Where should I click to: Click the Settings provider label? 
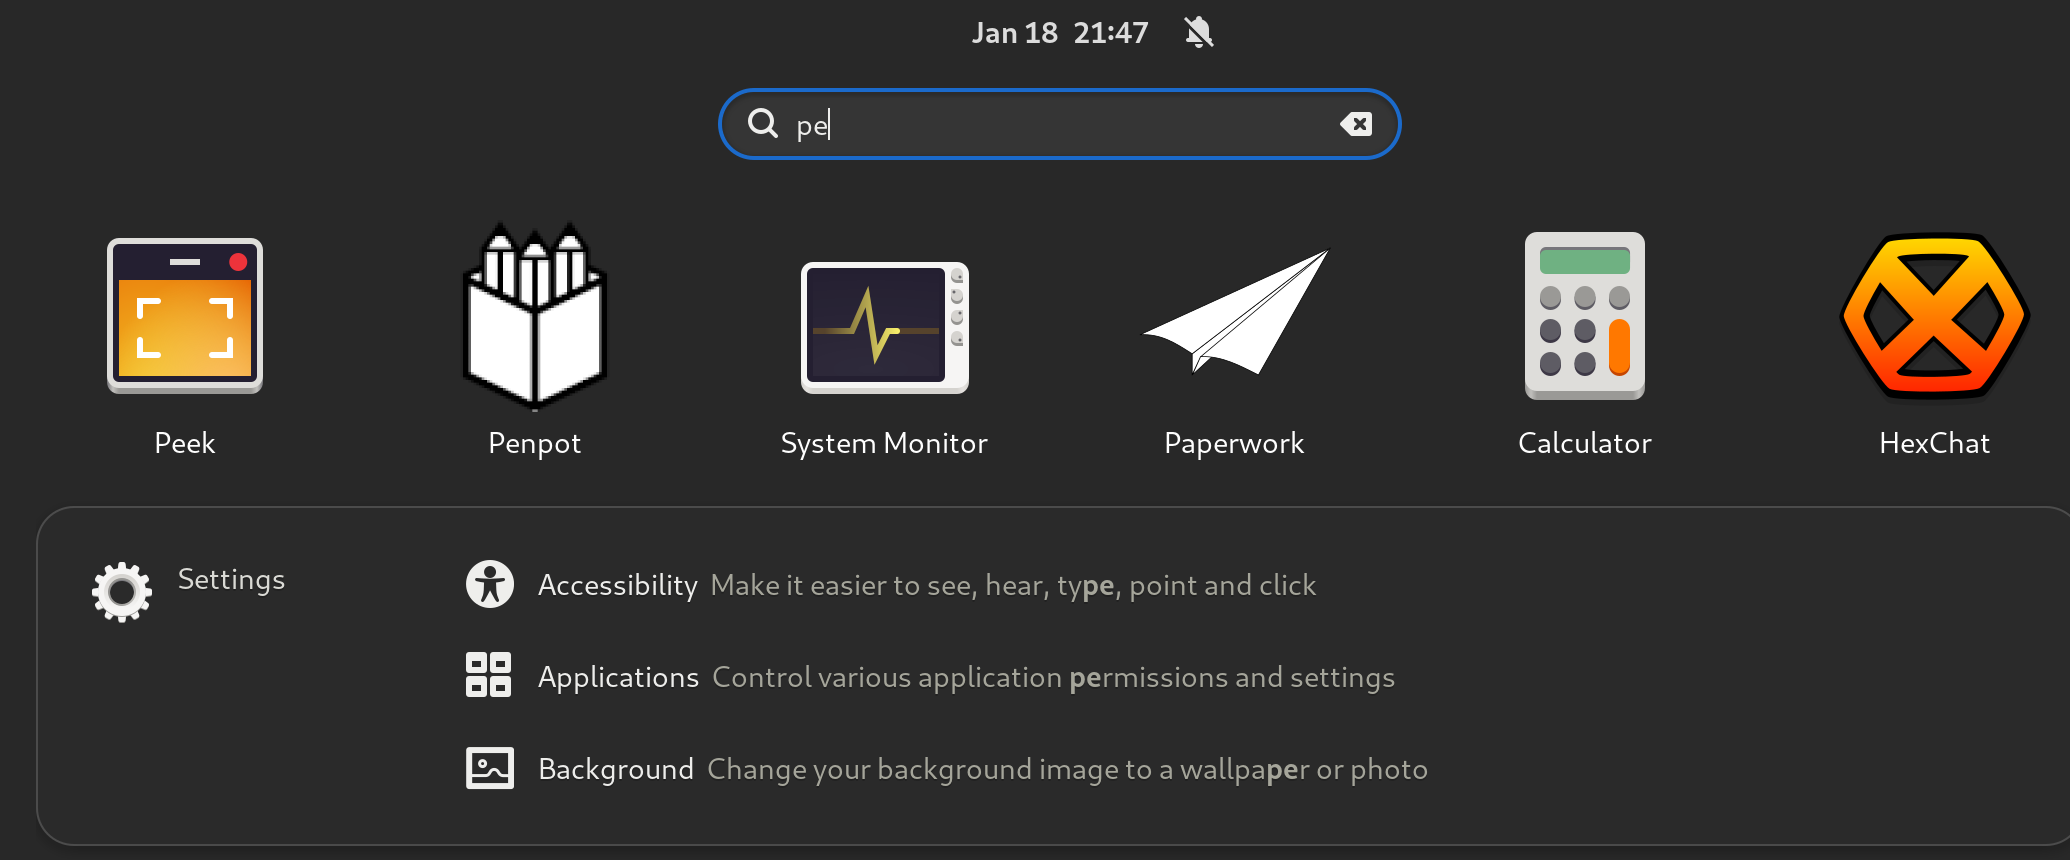pos(231,580)
